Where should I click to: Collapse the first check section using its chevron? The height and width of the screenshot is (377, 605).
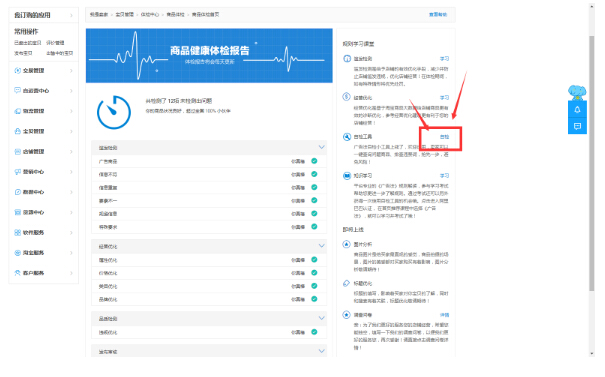[321, 147]
